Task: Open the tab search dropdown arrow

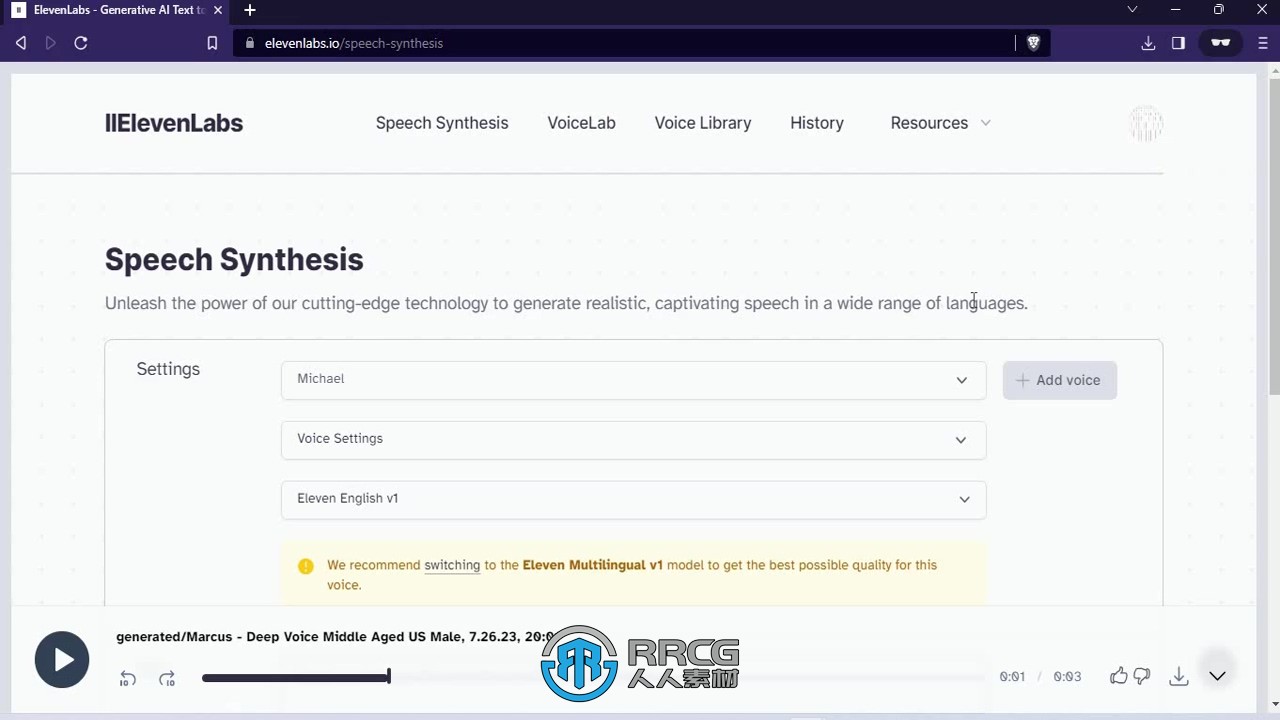Action: (x=1132, y=9)
